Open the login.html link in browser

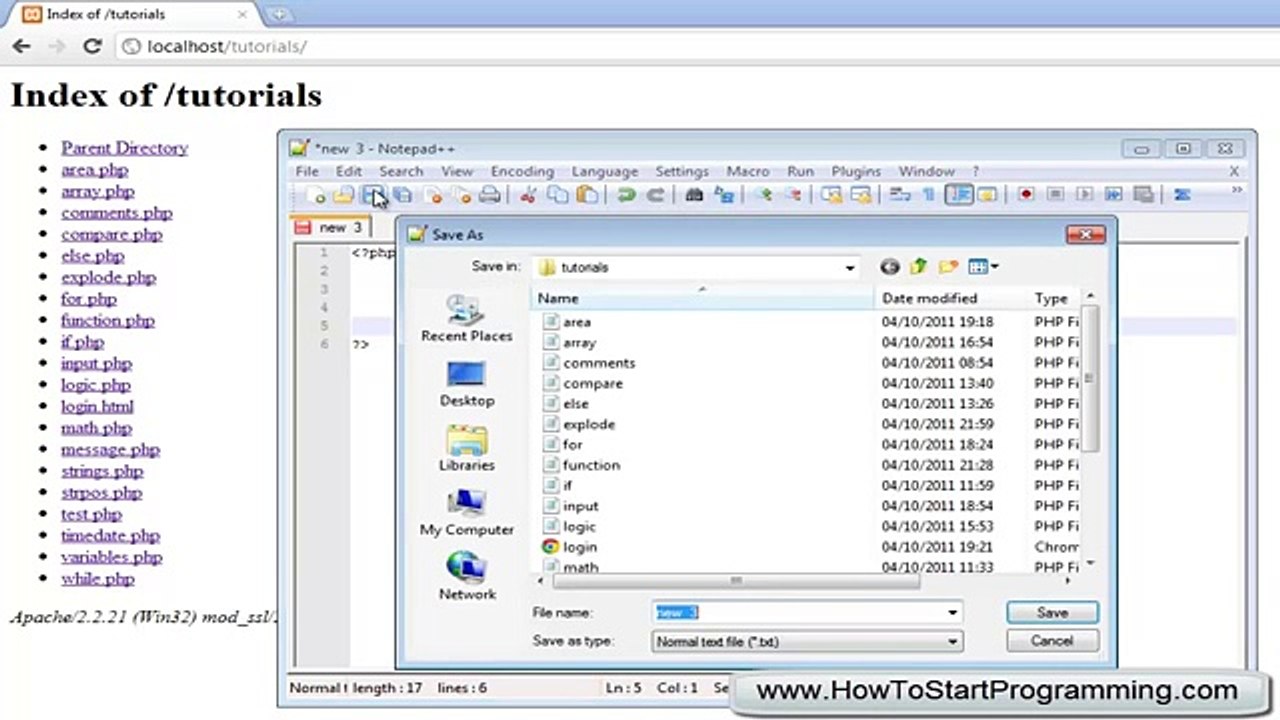click(x=97, y=406)
